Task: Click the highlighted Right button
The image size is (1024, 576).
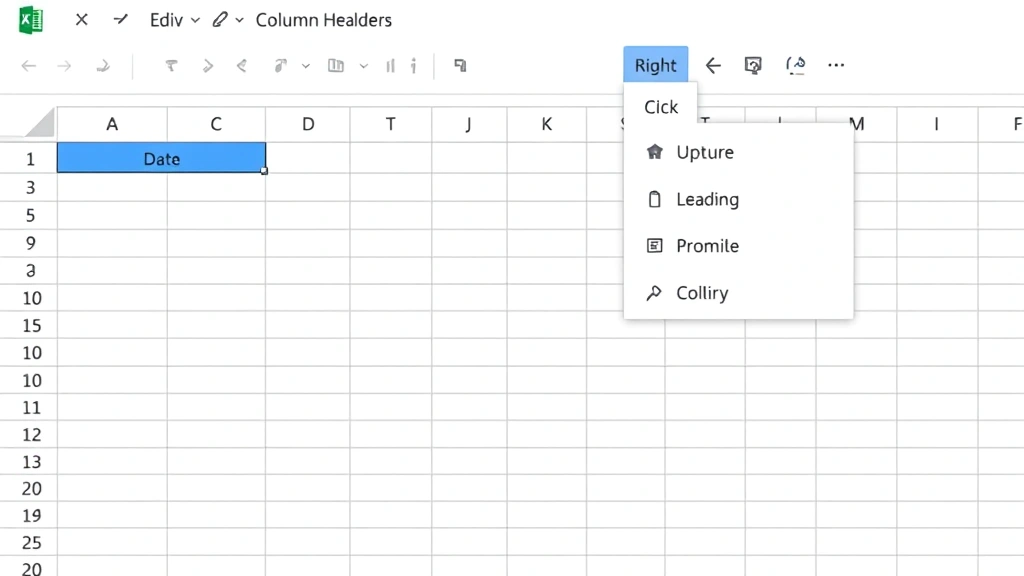Action: (656, 66)
